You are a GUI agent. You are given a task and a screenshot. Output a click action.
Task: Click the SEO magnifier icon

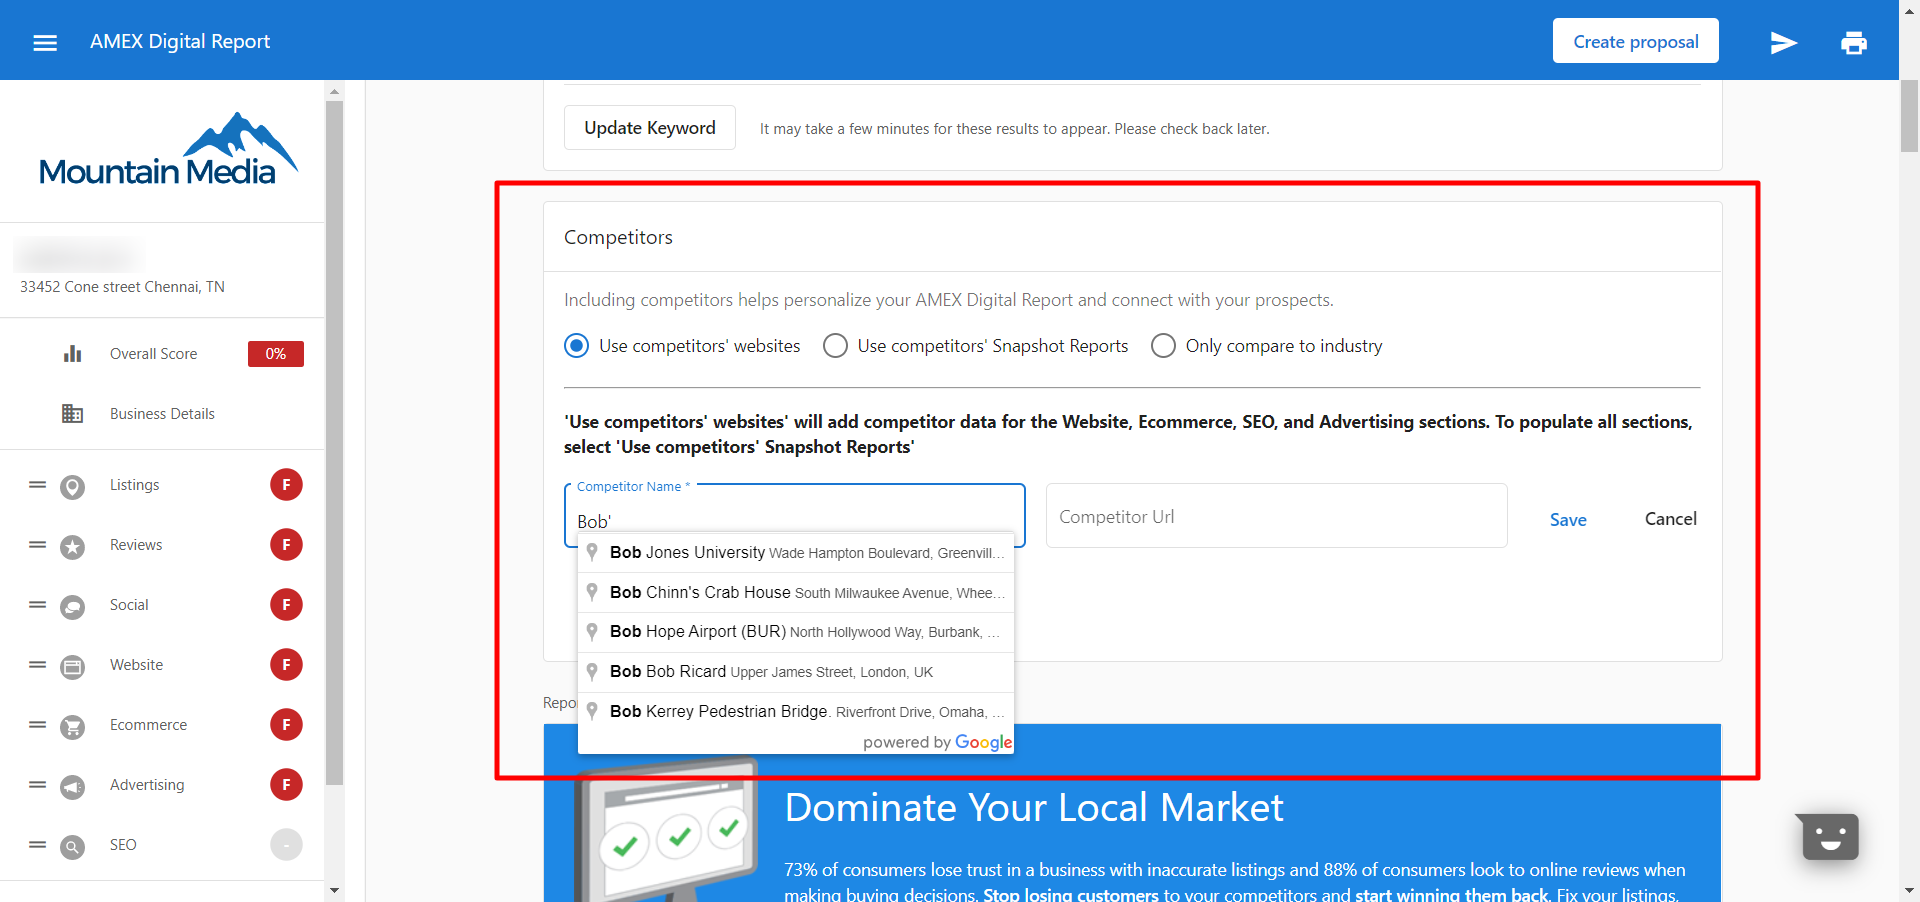point(72,847)
